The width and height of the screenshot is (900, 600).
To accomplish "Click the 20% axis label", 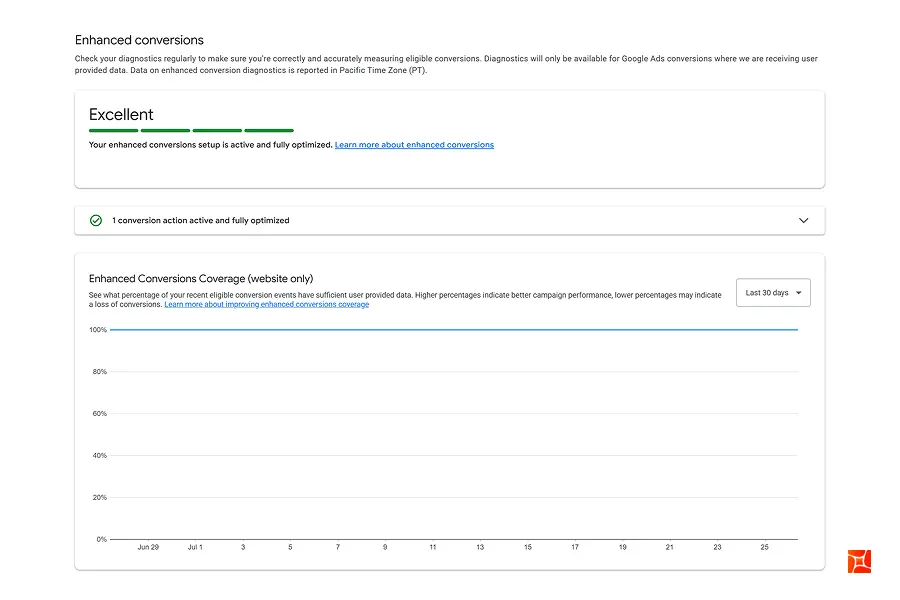I will pos(99,497).
